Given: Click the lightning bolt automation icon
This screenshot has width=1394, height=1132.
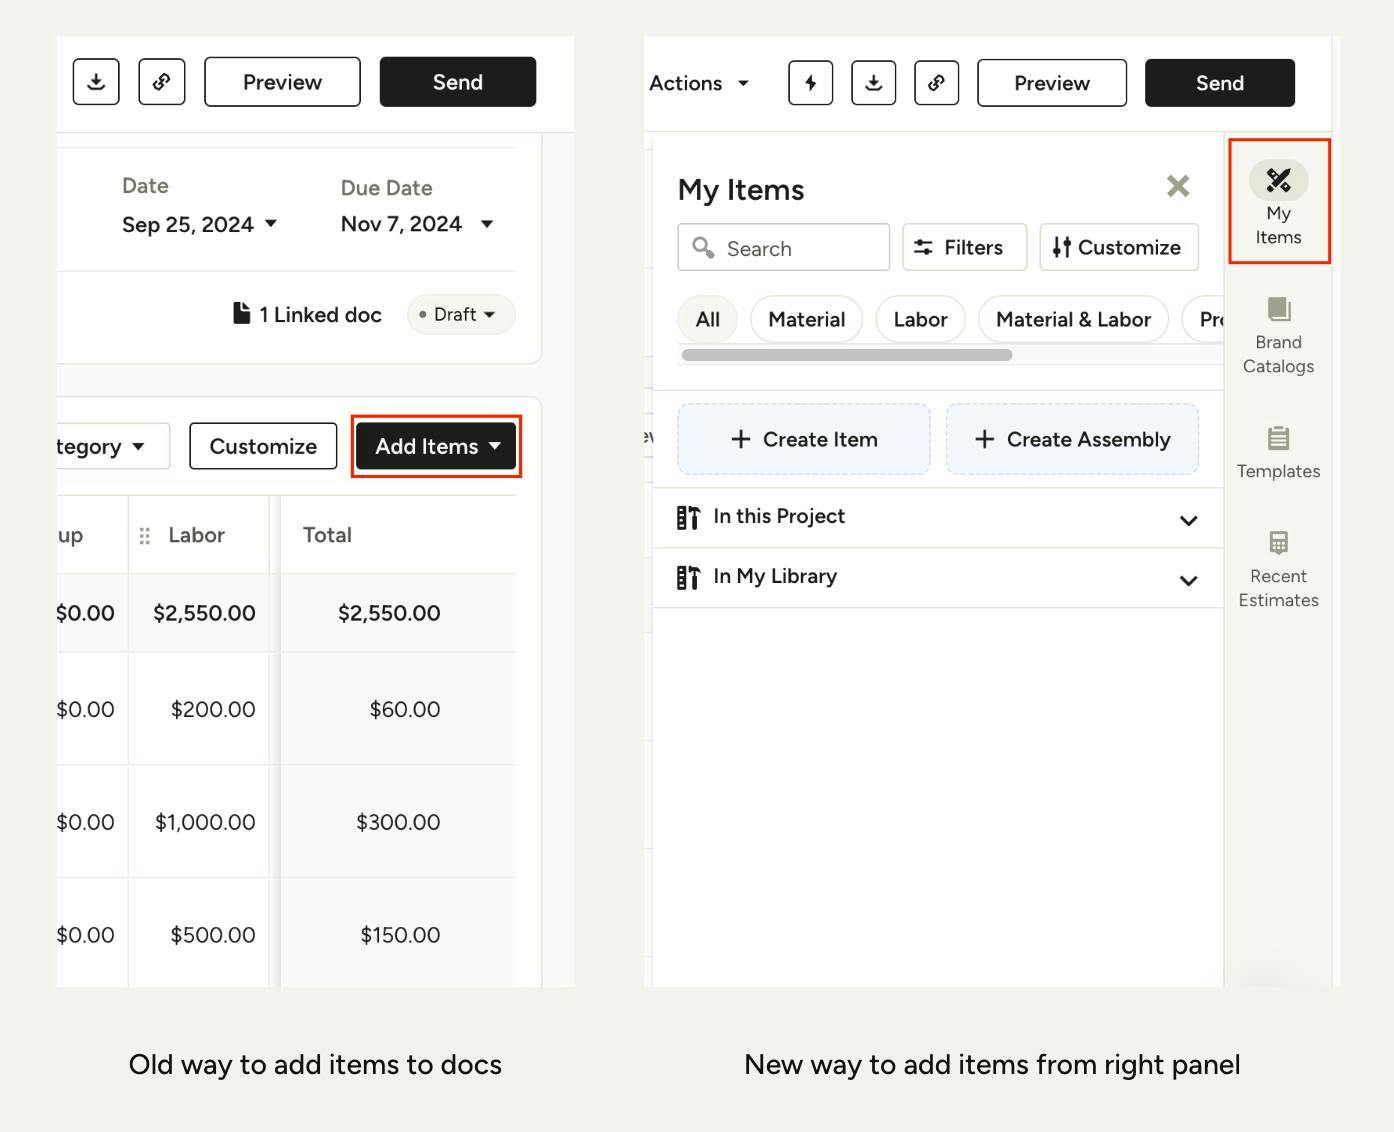Looking at the screenshot, I should [x=810, y=83].
